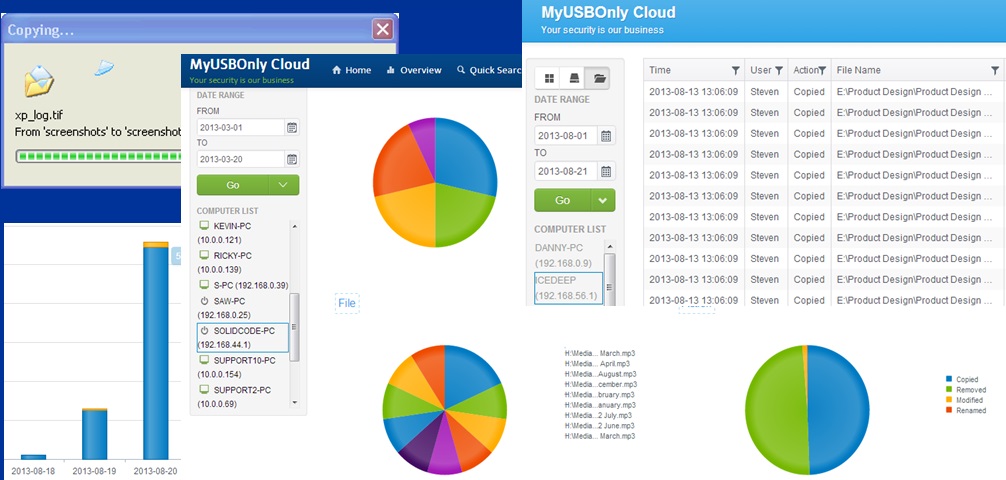Click the TO date field showing 2013-03-20
Screen dimensions: 1006x480
tap(241, 159)
